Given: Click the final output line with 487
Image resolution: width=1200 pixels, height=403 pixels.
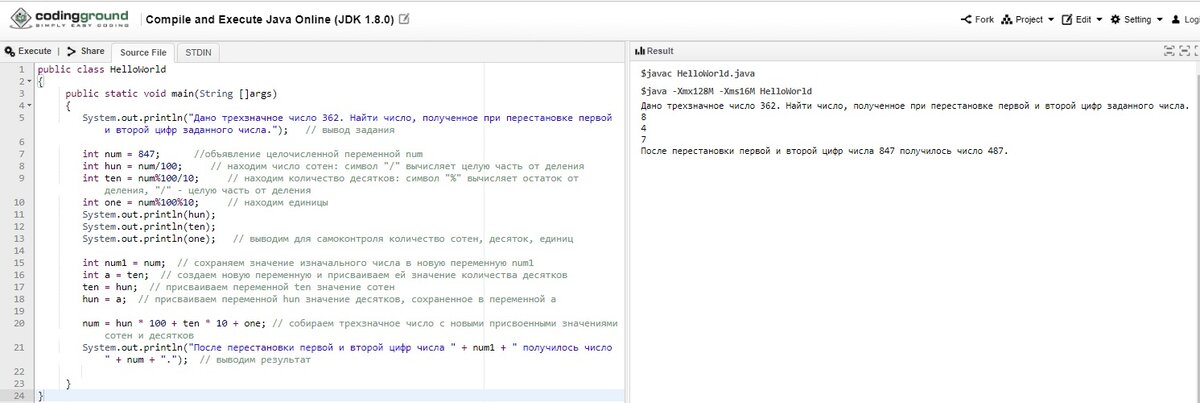Looking at the screenshot, I should (825, 152).
